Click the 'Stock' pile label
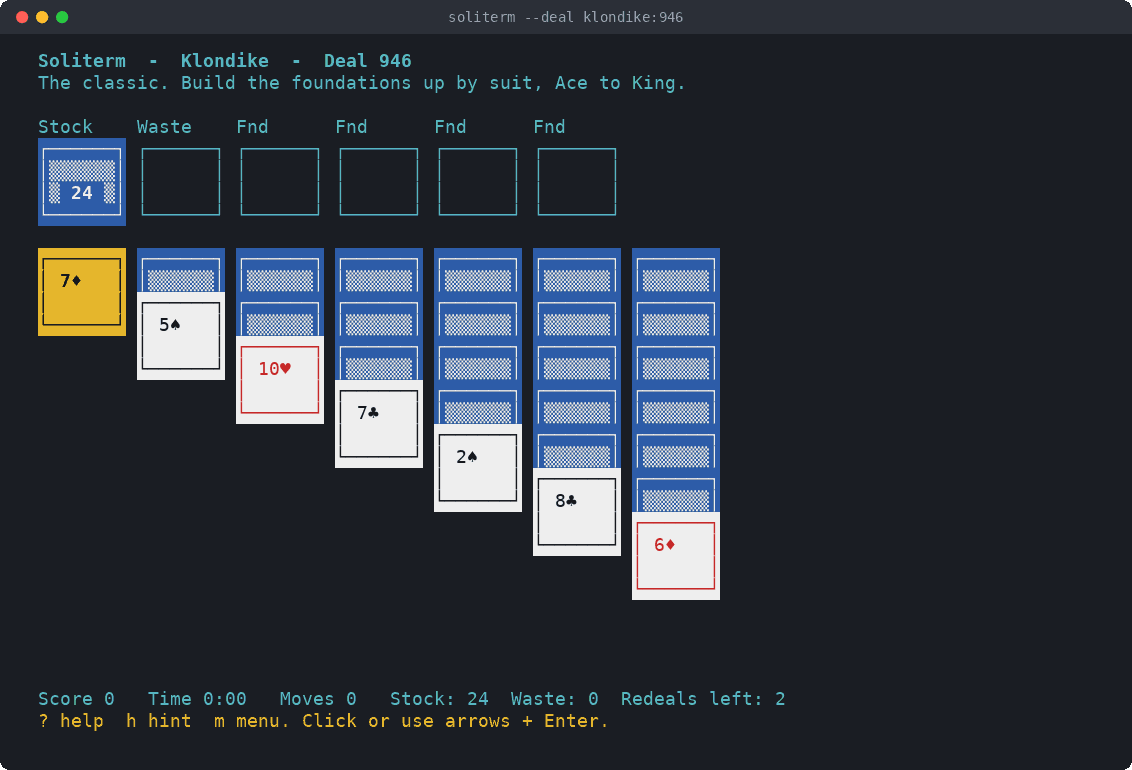Image resolution: width=1132 pixels, height=770 pixels. [x=65, y=127]
